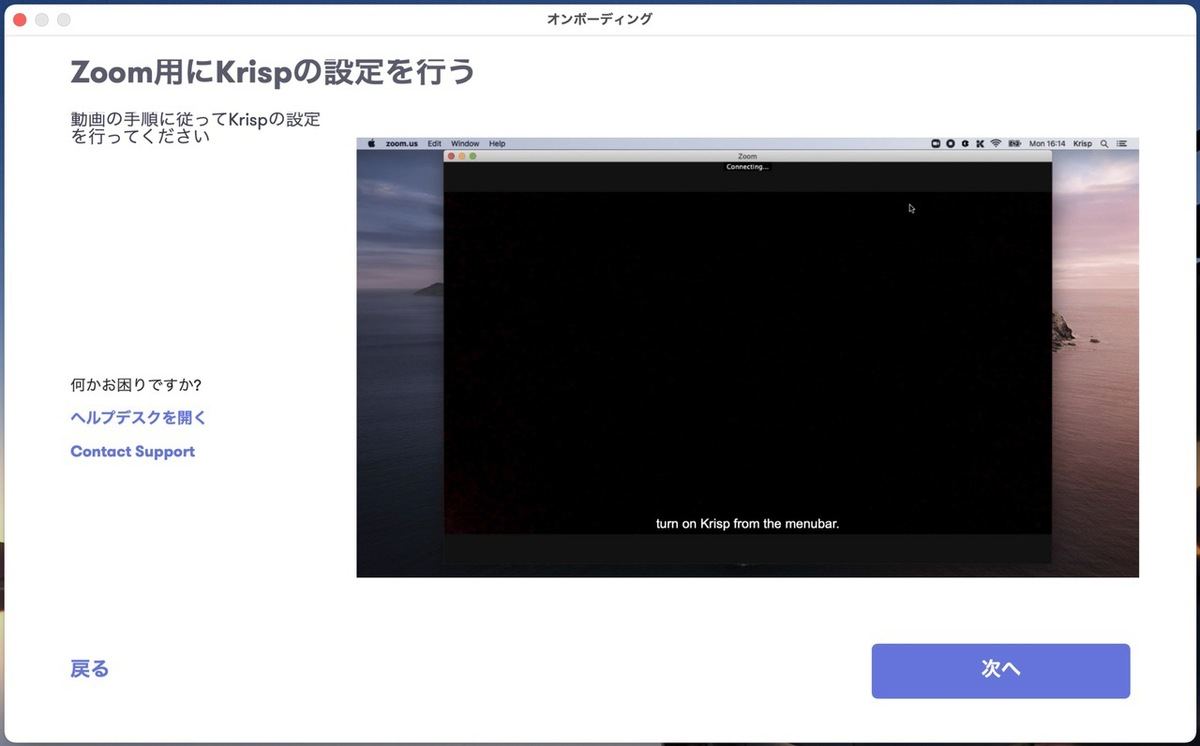Click the Krisp K icon in video menu bar
Viewport: 1200px width, 746px height.
click(980, 144)
